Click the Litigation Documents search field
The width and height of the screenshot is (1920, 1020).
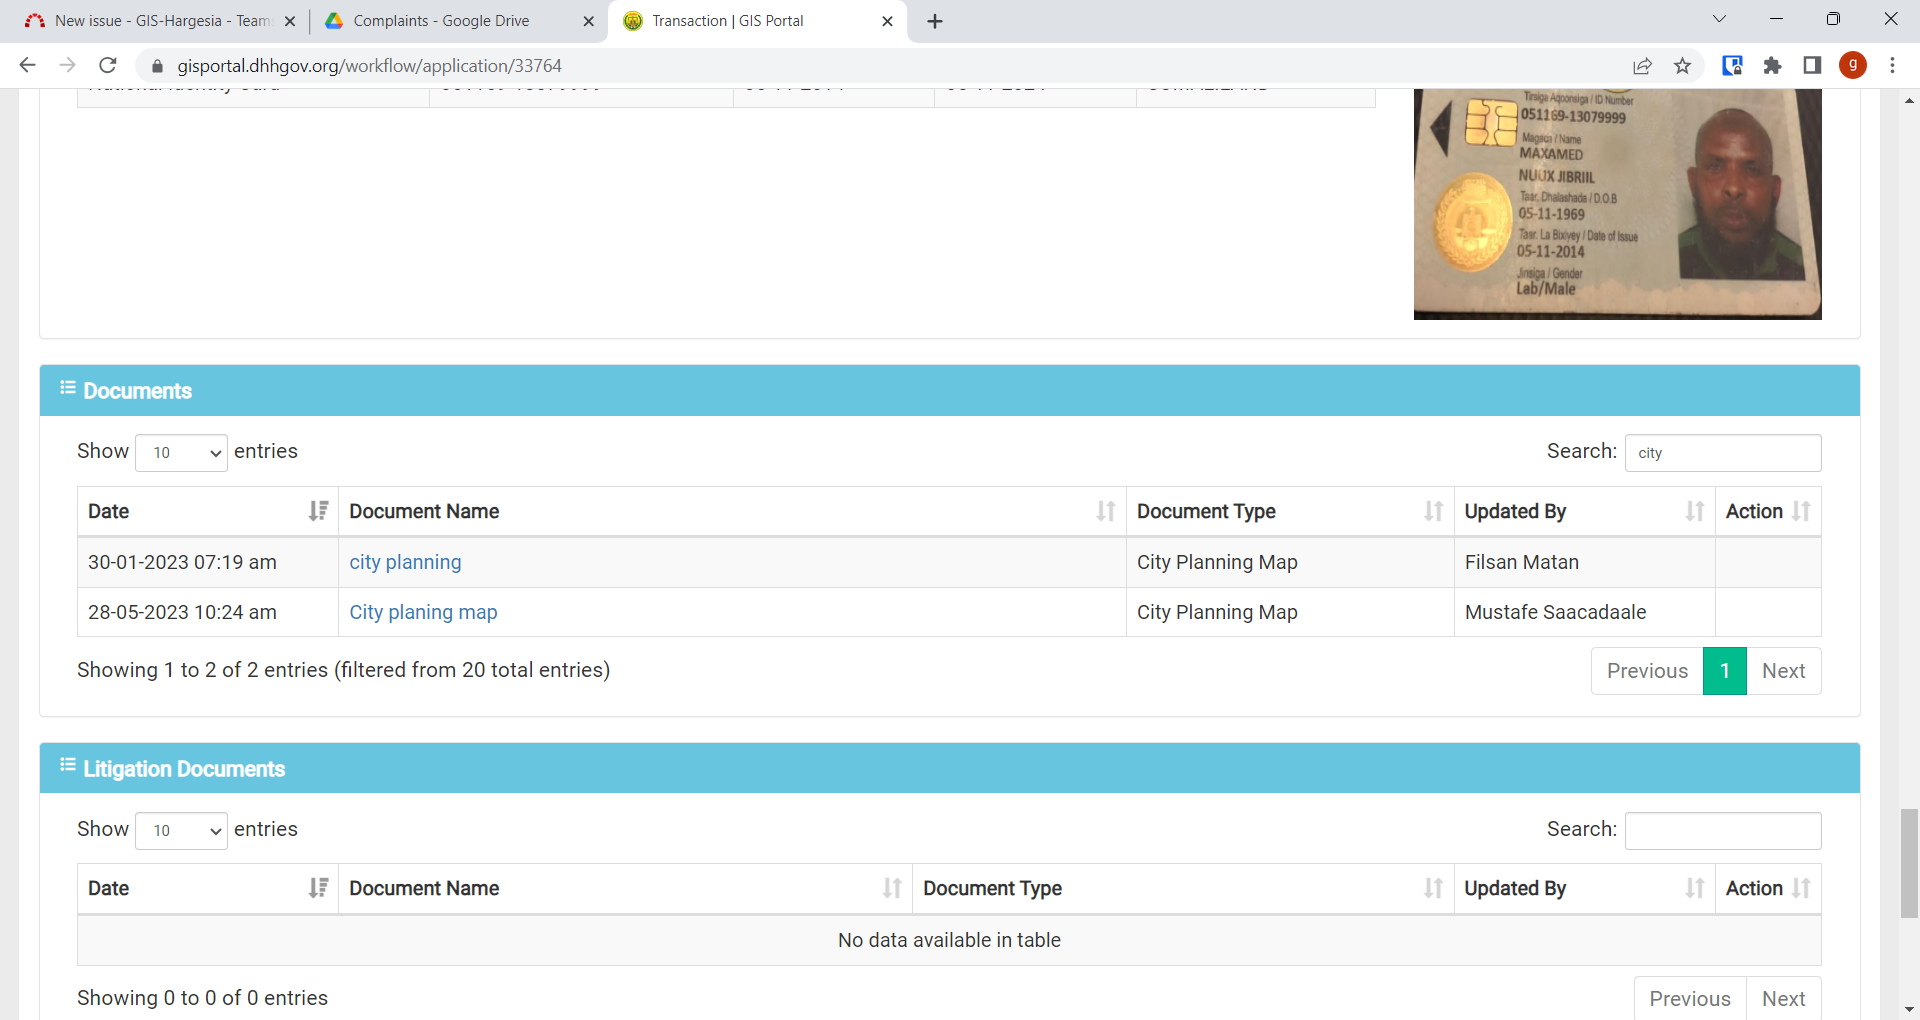tap(1723, 831)
